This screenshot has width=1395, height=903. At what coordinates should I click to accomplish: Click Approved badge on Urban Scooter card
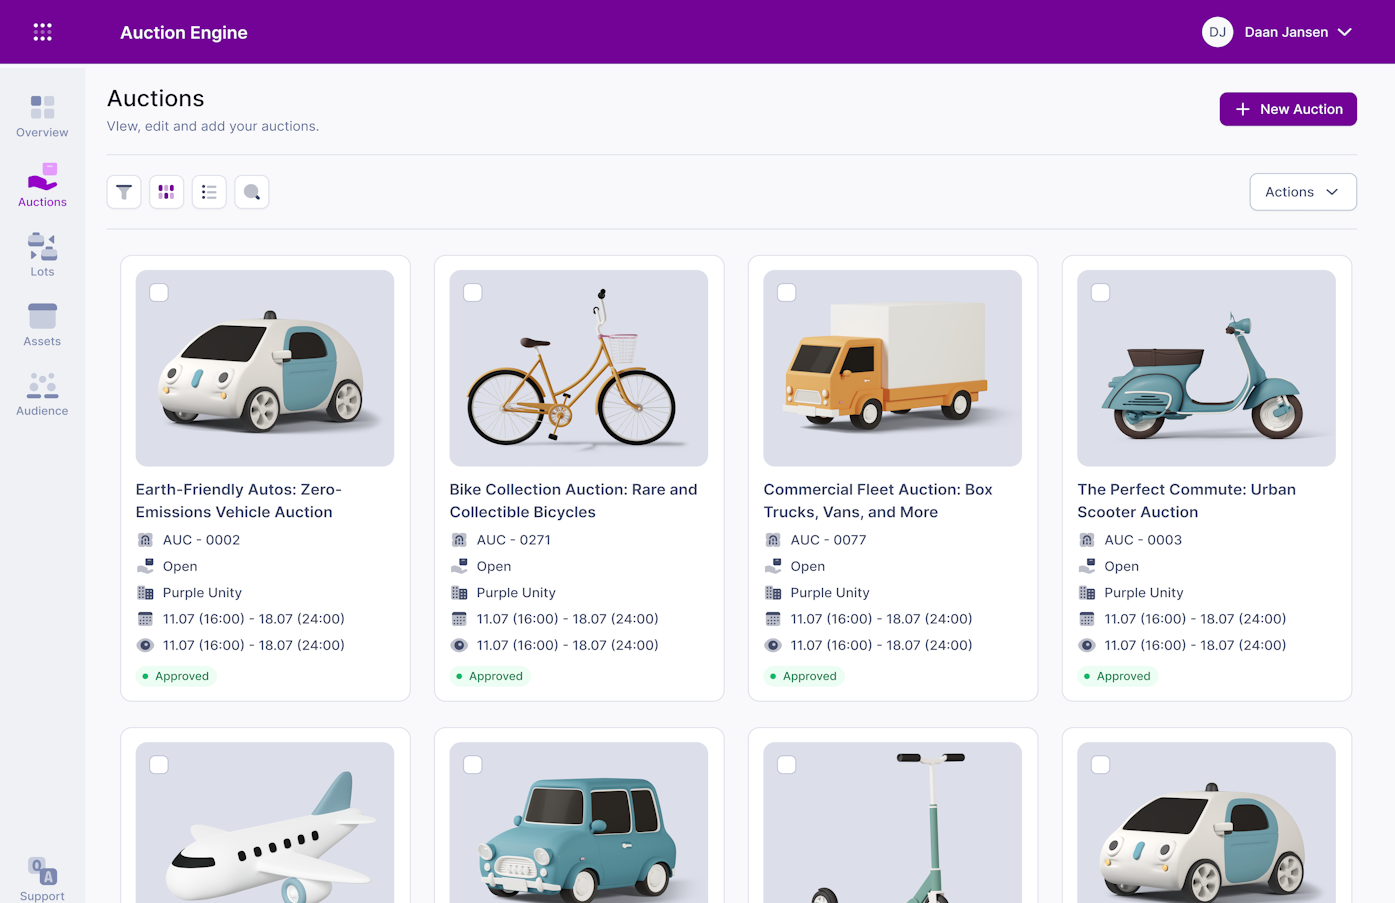tap(1118, 676)
